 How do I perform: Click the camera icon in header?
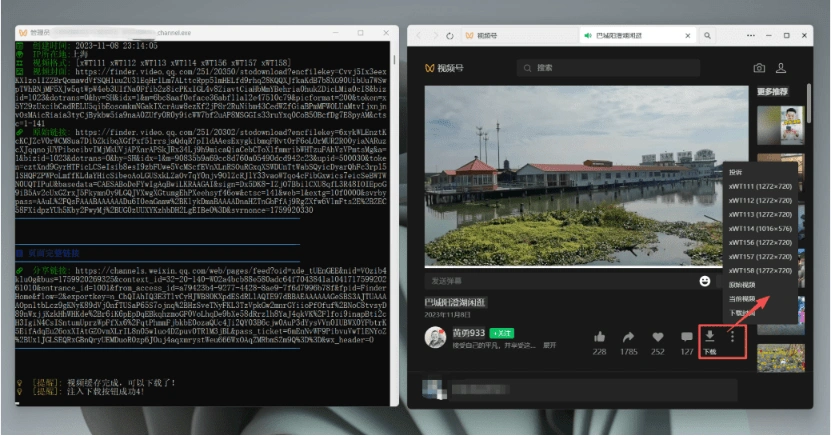pyautogui.click(x=759, y=68)
